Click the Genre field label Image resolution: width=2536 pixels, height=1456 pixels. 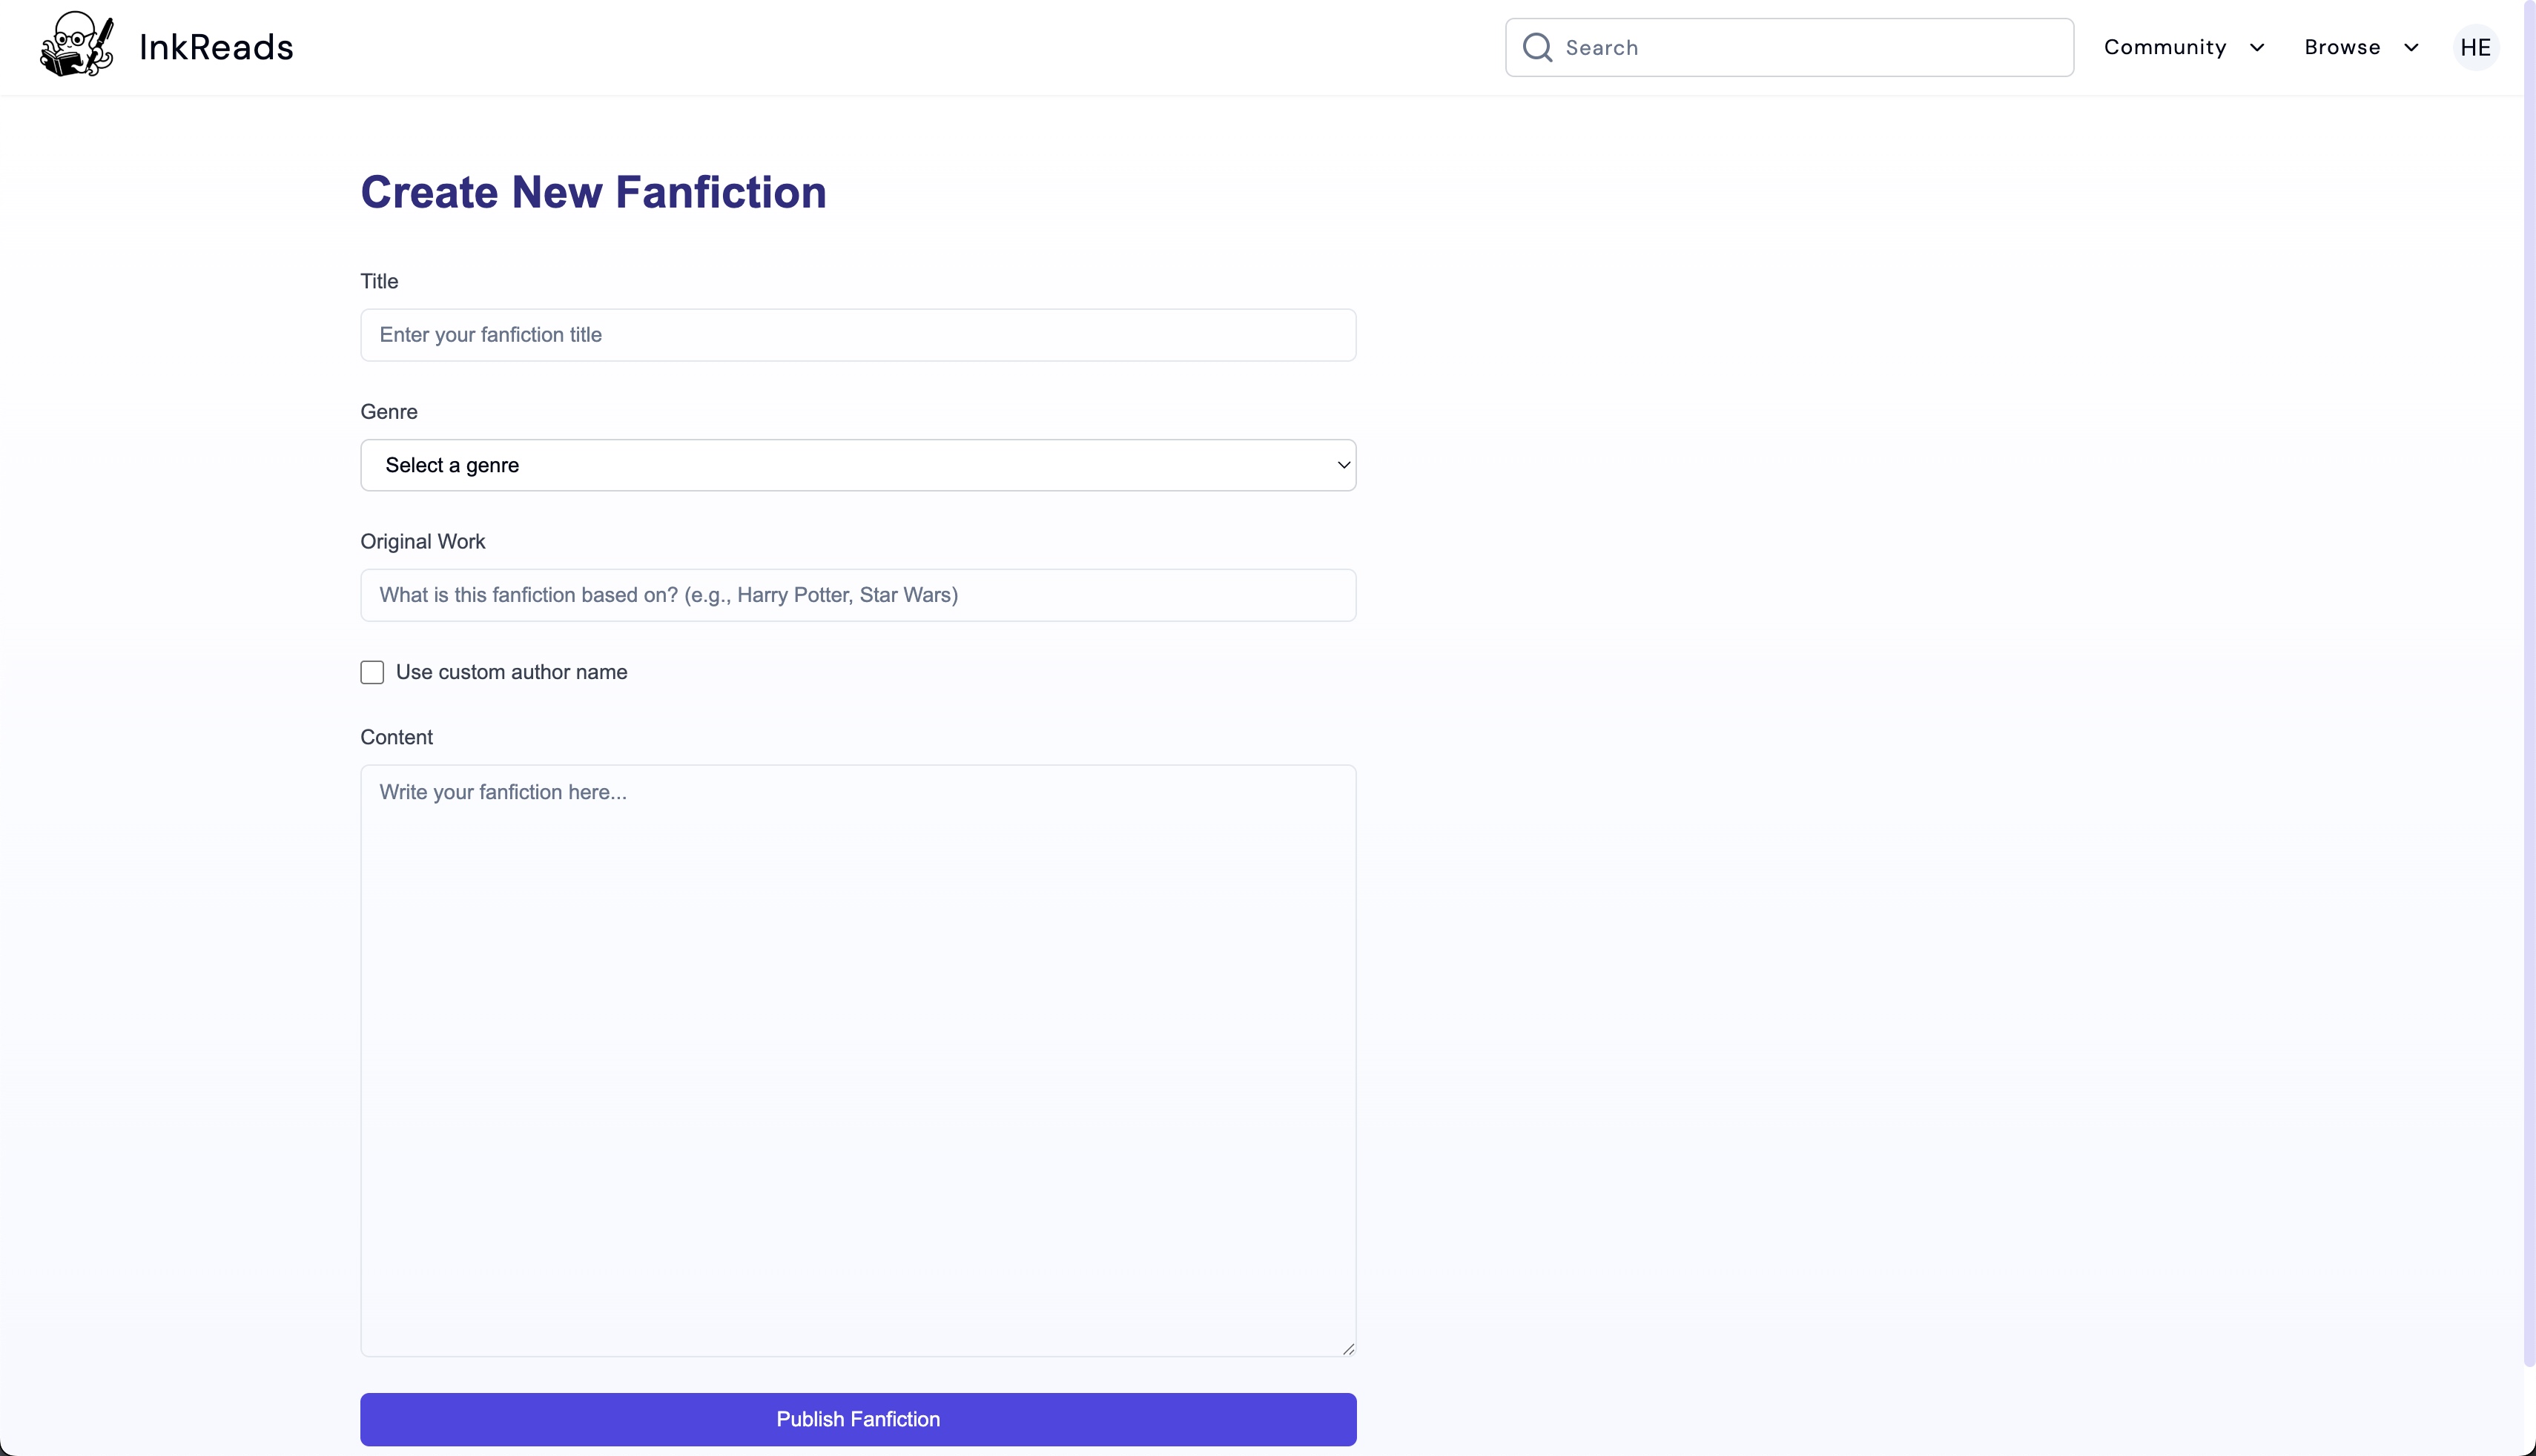coord(389,412)
